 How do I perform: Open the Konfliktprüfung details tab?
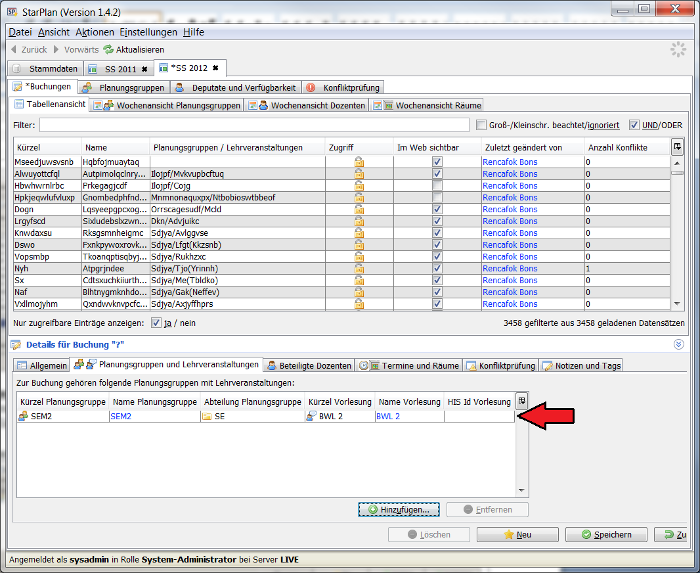(x=501, y=365)
